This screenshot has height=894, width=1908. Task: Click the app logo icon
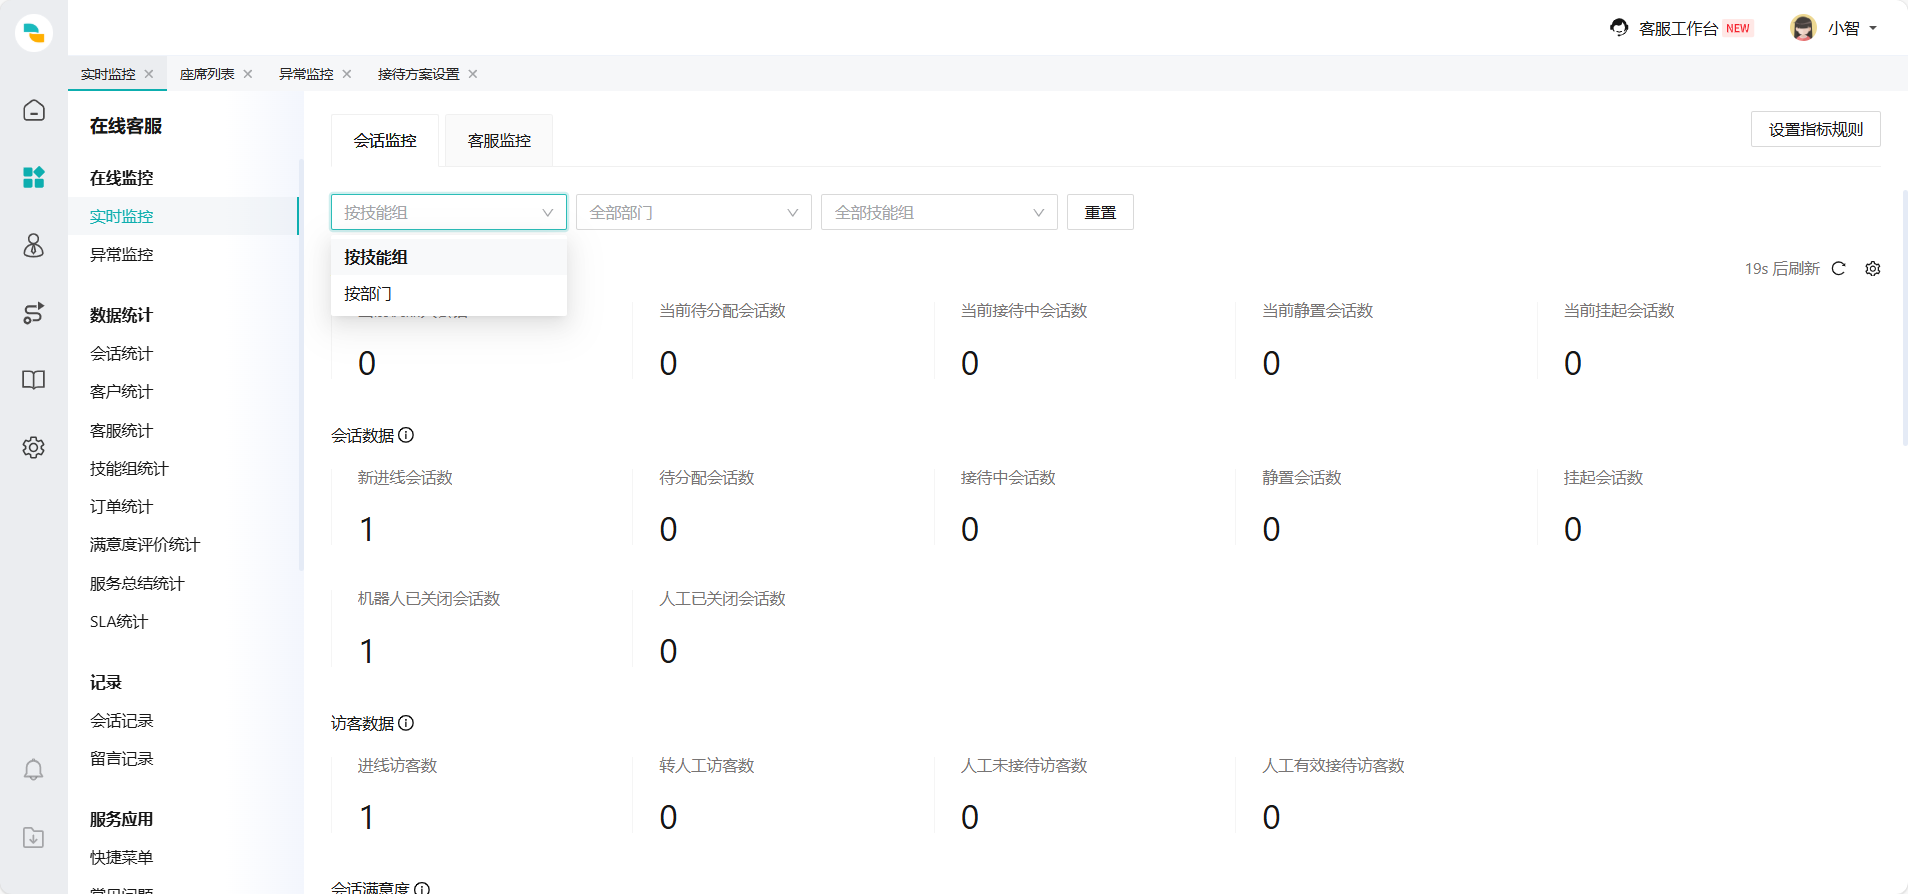[34, 32]
